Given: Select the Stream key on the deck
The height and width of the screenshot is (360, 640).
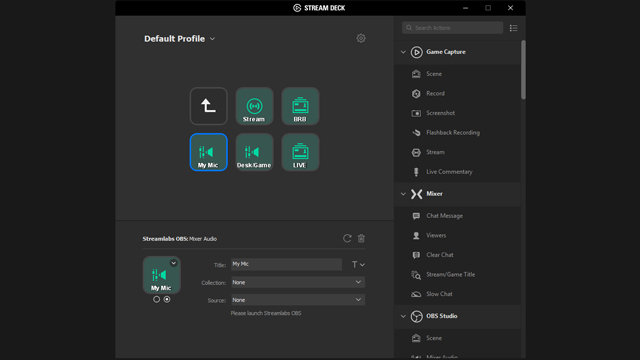Looking at the screenshot, I should [254, 106].
